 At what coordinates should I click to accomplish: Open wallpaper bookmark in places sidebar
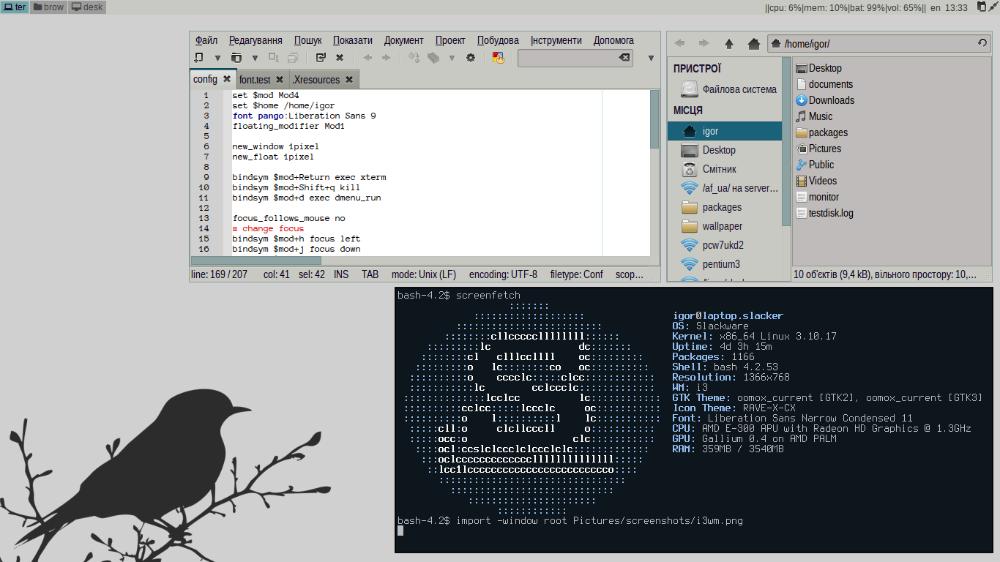click(x=724, y=226)
